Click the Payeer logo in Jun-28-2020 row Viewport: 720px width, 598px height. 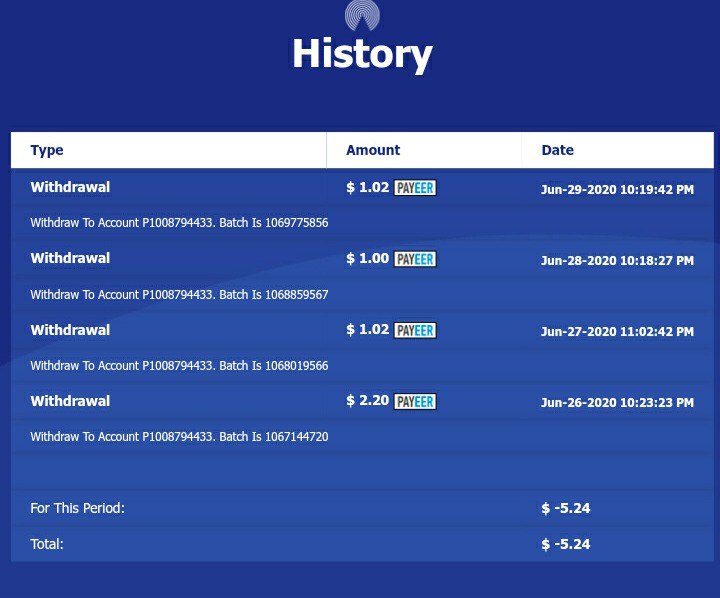click(x=415, y=259)
